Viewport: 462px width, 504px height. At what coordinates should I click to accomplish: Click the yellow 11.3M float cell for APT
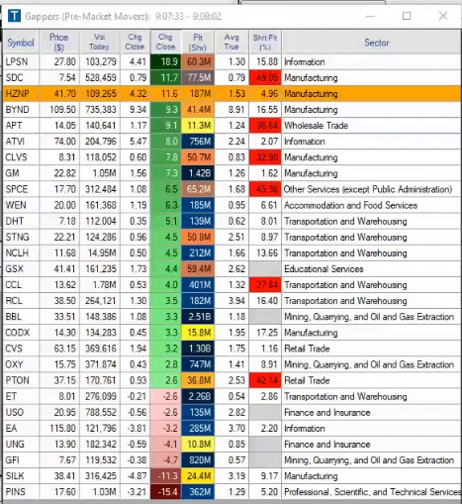198,126
